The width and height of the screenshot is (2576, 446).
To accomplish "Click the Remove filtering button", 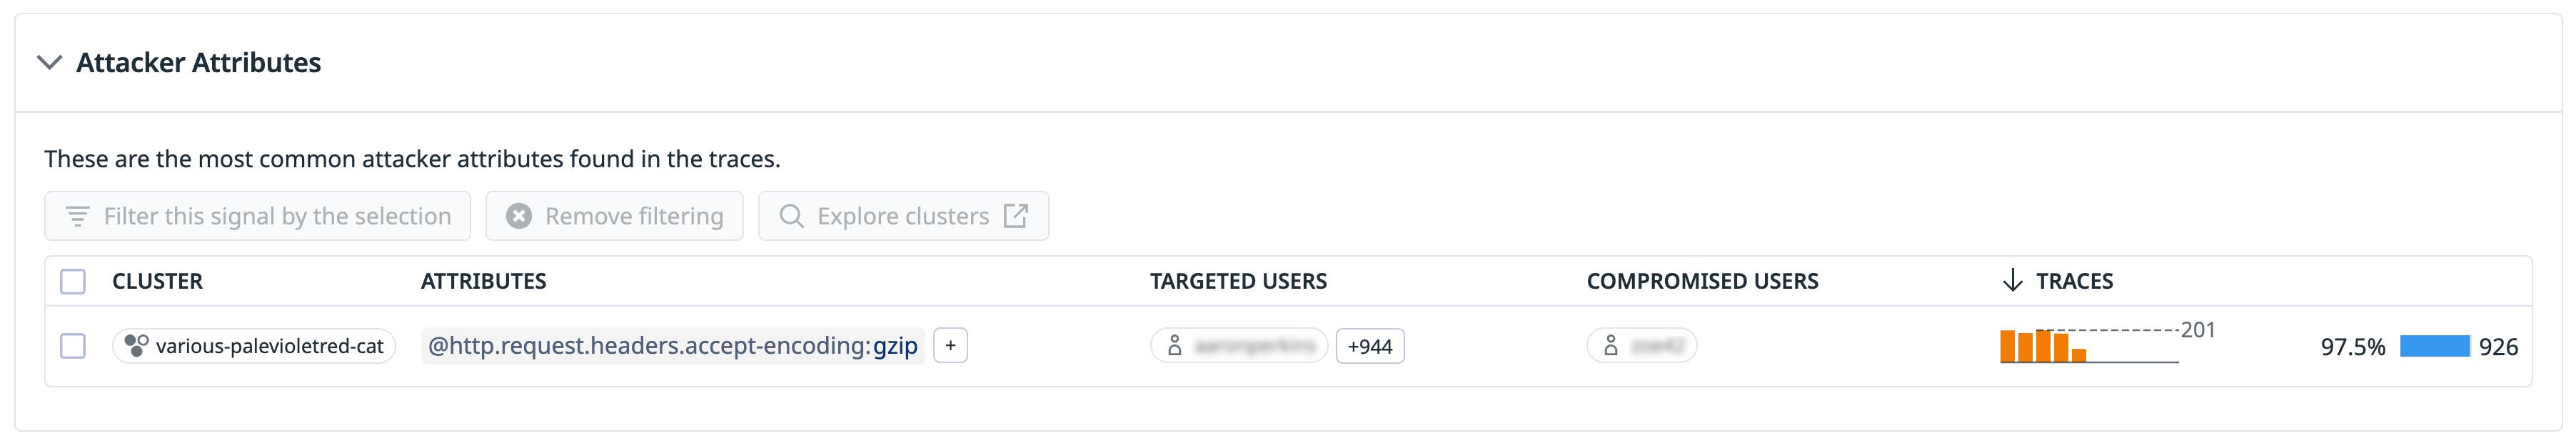I will tap(613, 215).
